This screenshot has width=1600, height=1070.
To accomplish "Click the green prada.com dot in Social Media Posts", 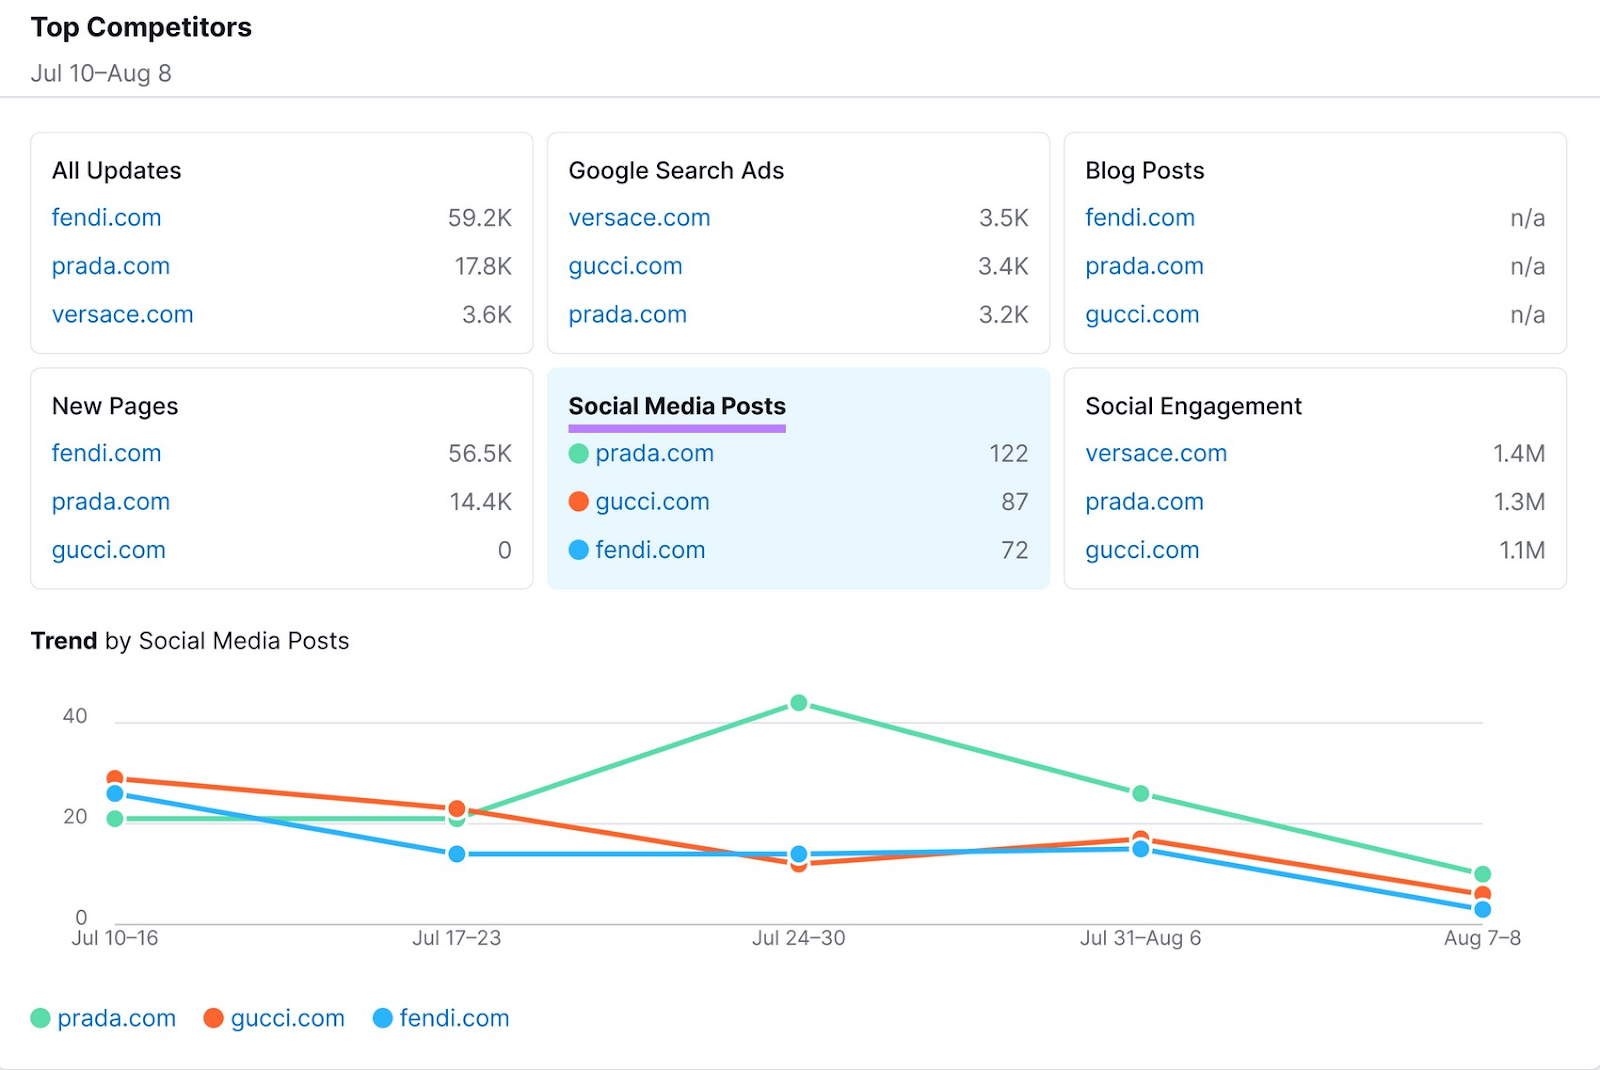I will click(x=578, y=454).
